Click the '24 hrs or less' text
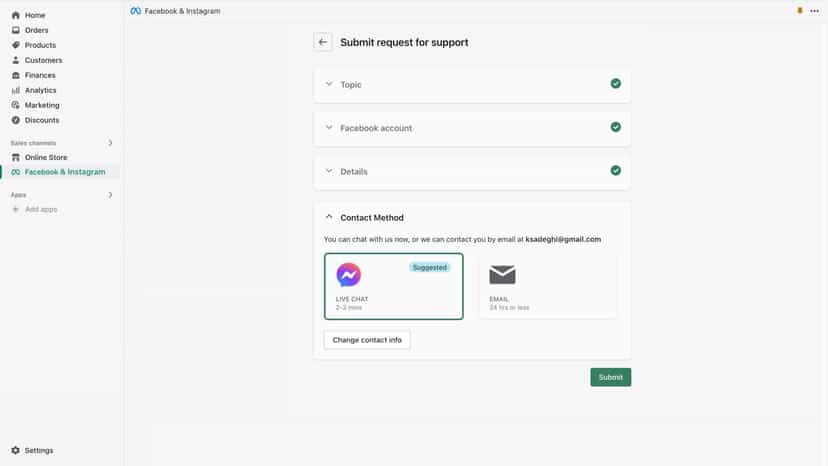 point(509,307)
